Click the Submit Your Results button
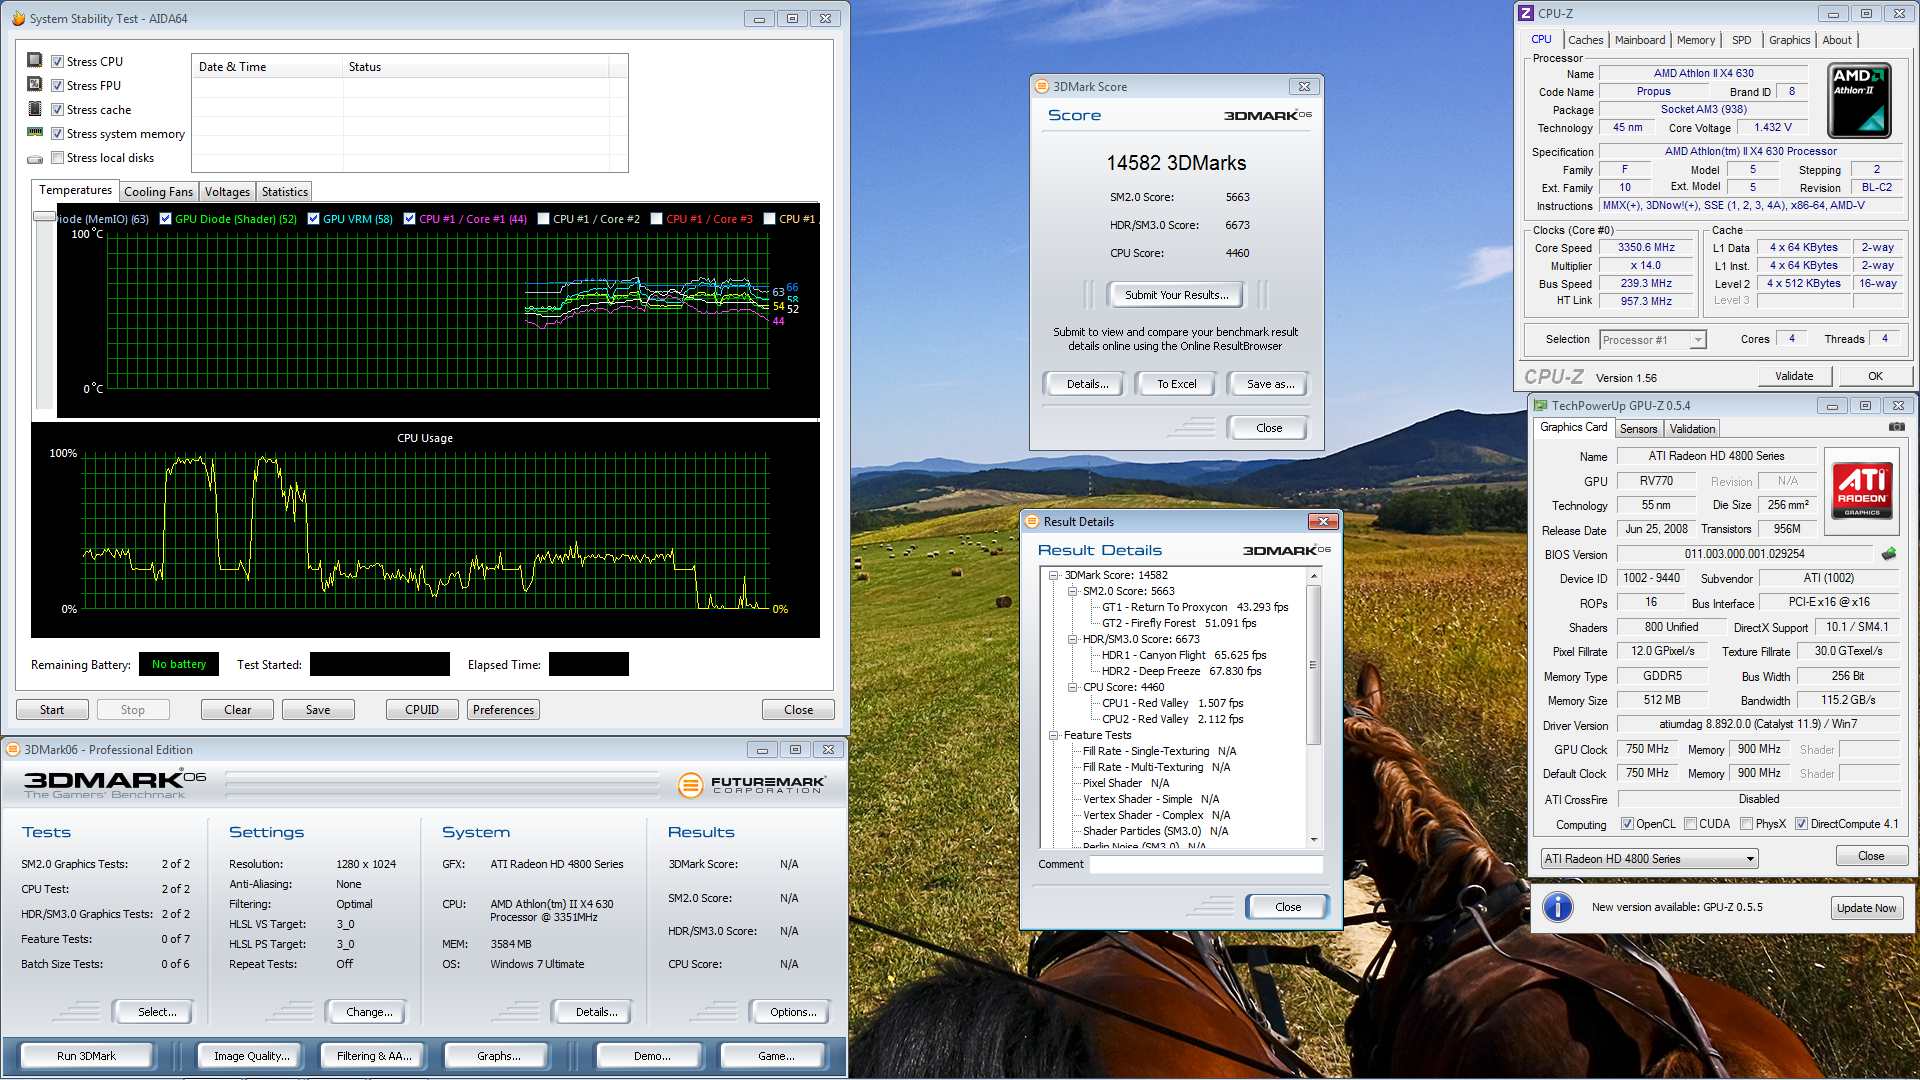The width and height of the screenshot is (1920, 1080). point(1175,295)
